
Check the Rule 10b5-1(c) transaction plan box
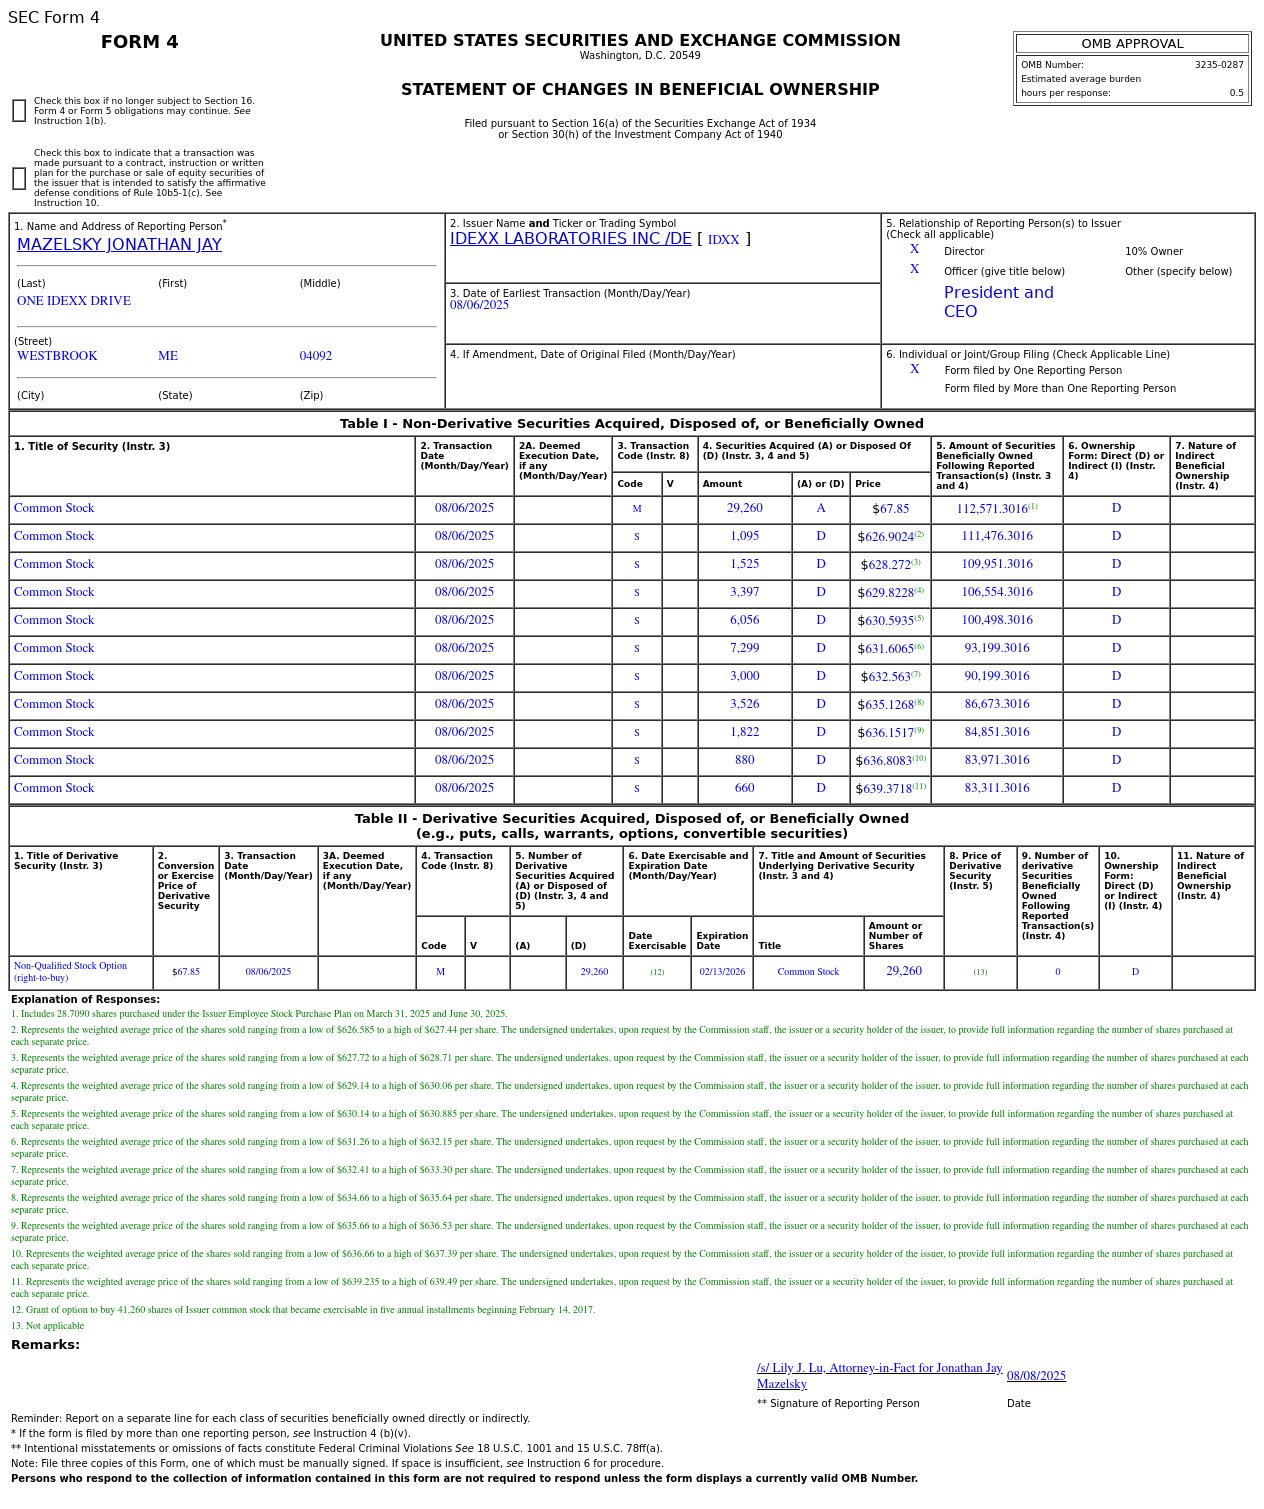[19, 179]
